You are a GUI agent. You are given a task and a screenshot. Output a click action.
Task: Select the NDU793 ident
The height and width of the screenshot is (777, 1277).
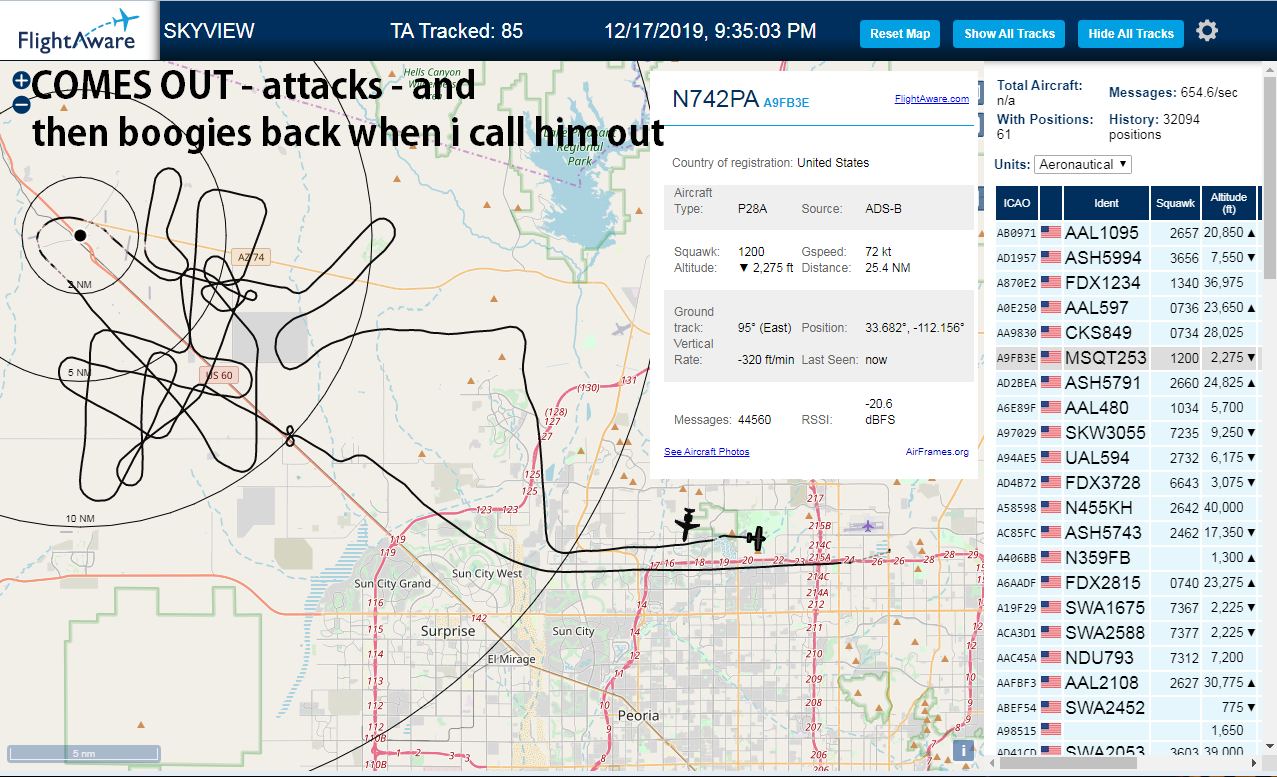click(x=1099, y=658)
